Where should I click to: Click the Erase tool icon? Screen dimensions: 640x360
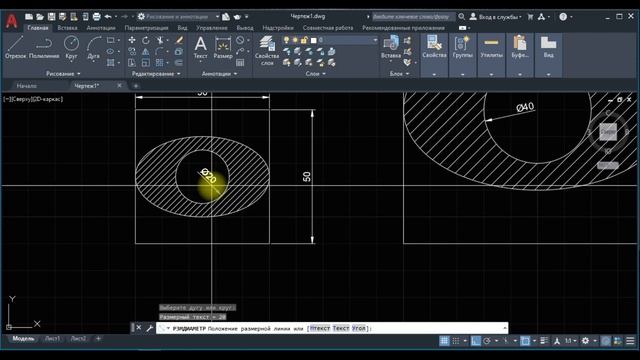pos(179,40)
